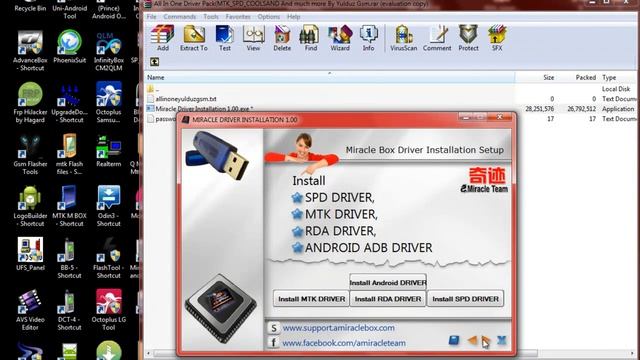The image size is (640, 360).
Task: Open the FlashTool Shortcut desktop icon
Action: (x=109, y=258)
